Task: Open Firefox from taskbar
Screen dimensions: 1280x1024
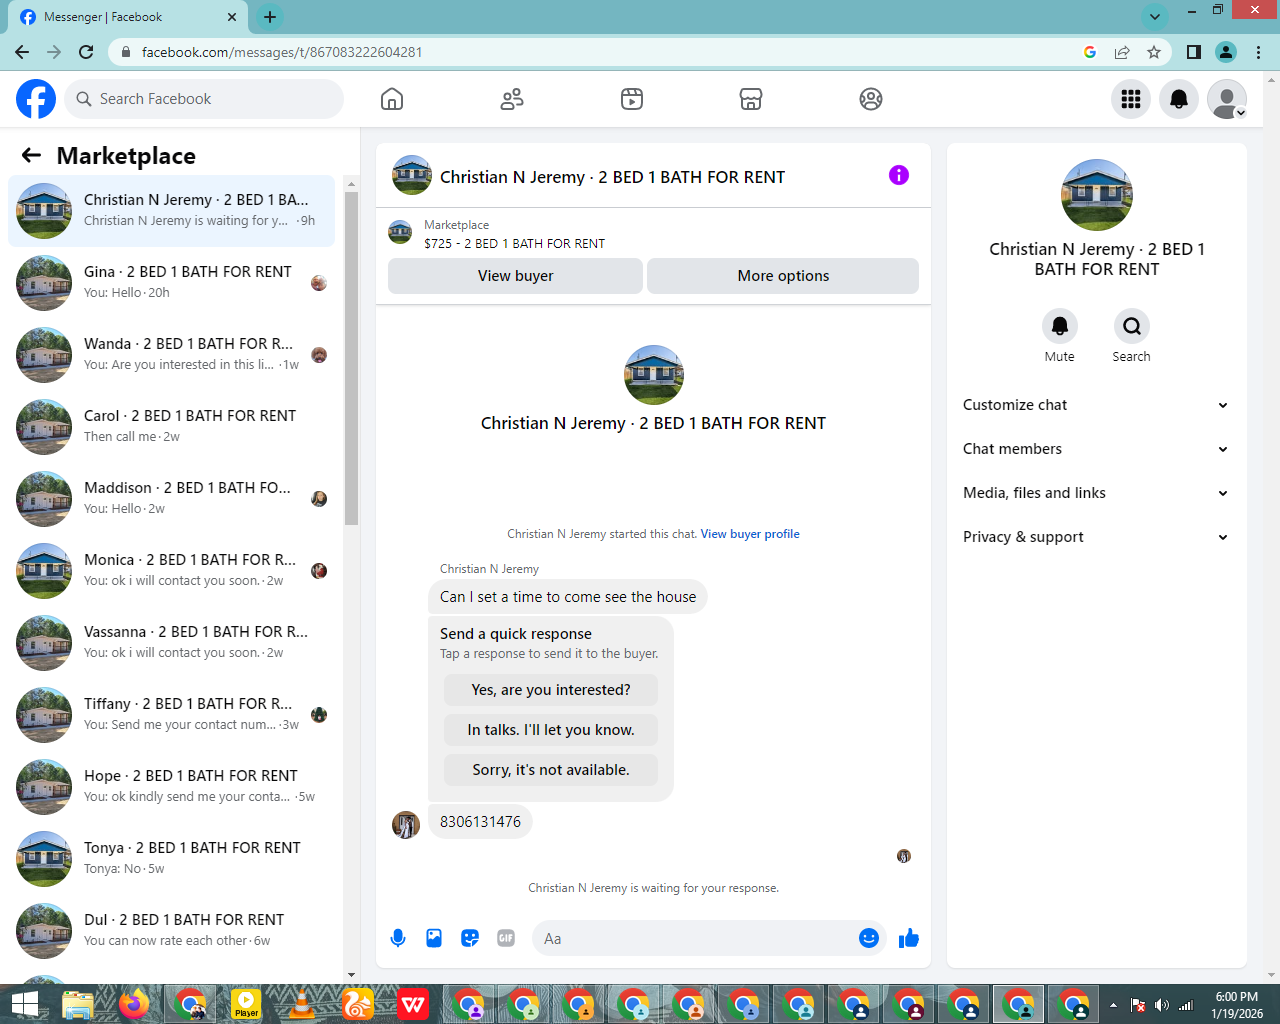Action: pyautogui.click(x=134, y=1004)
